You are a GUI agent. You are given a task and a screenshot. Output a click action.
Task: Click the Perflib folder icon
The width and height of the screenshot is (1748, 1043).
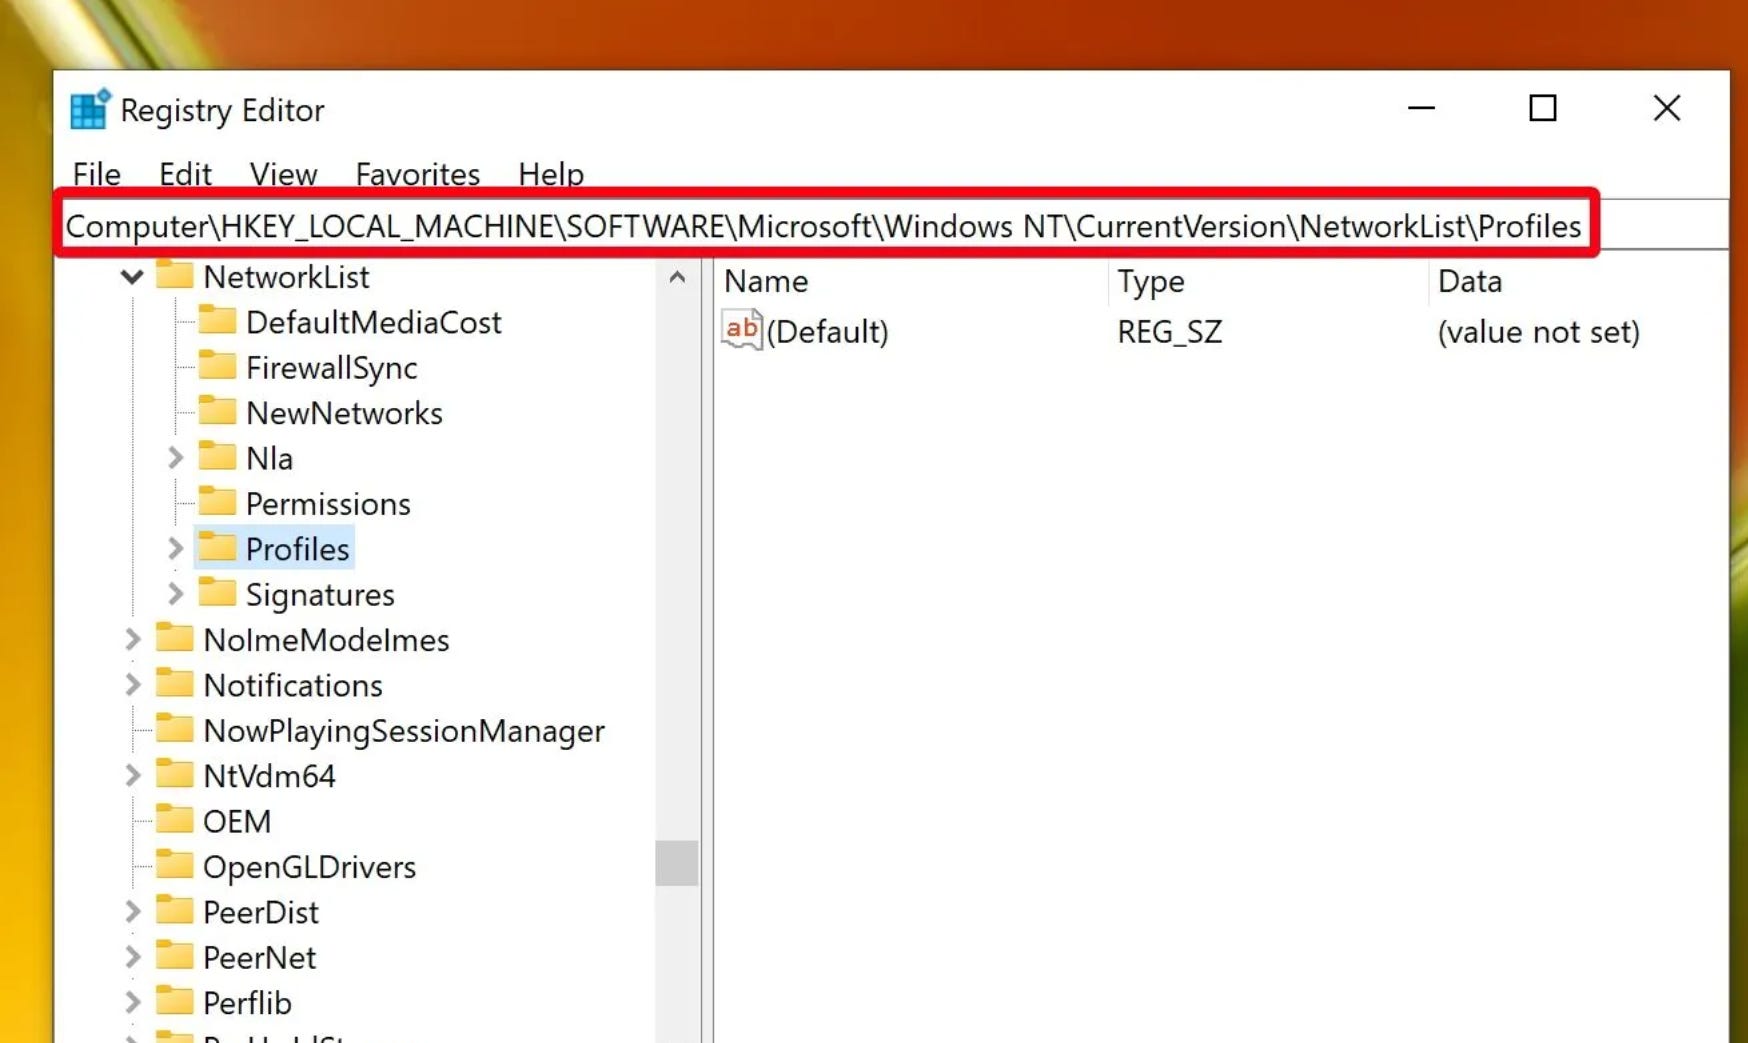tap(175, 1000)
